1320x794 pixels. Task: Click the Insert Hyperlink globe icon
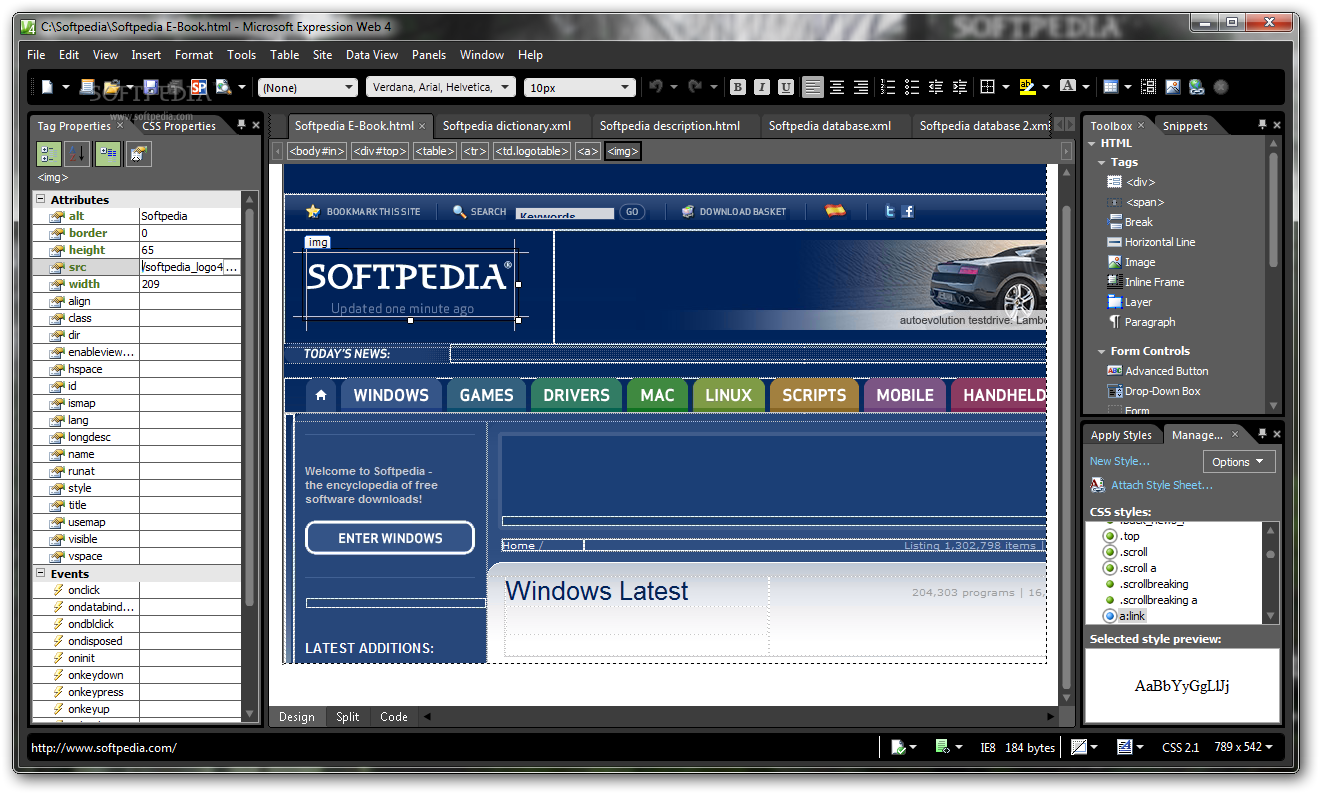point(1196,87)
